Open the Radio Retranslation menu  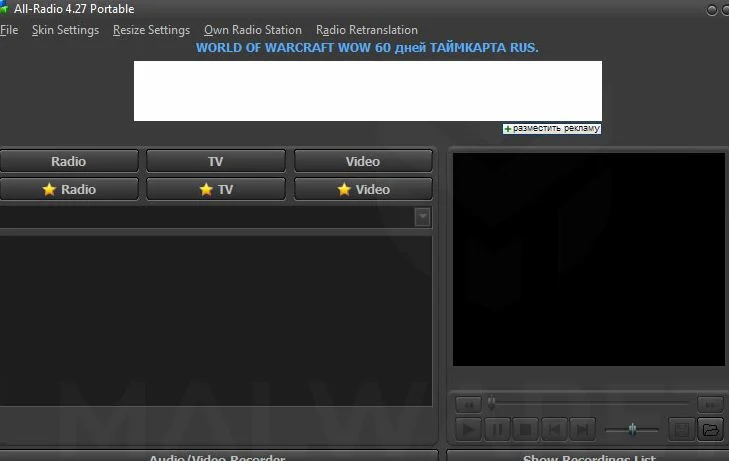click(367, 30)
